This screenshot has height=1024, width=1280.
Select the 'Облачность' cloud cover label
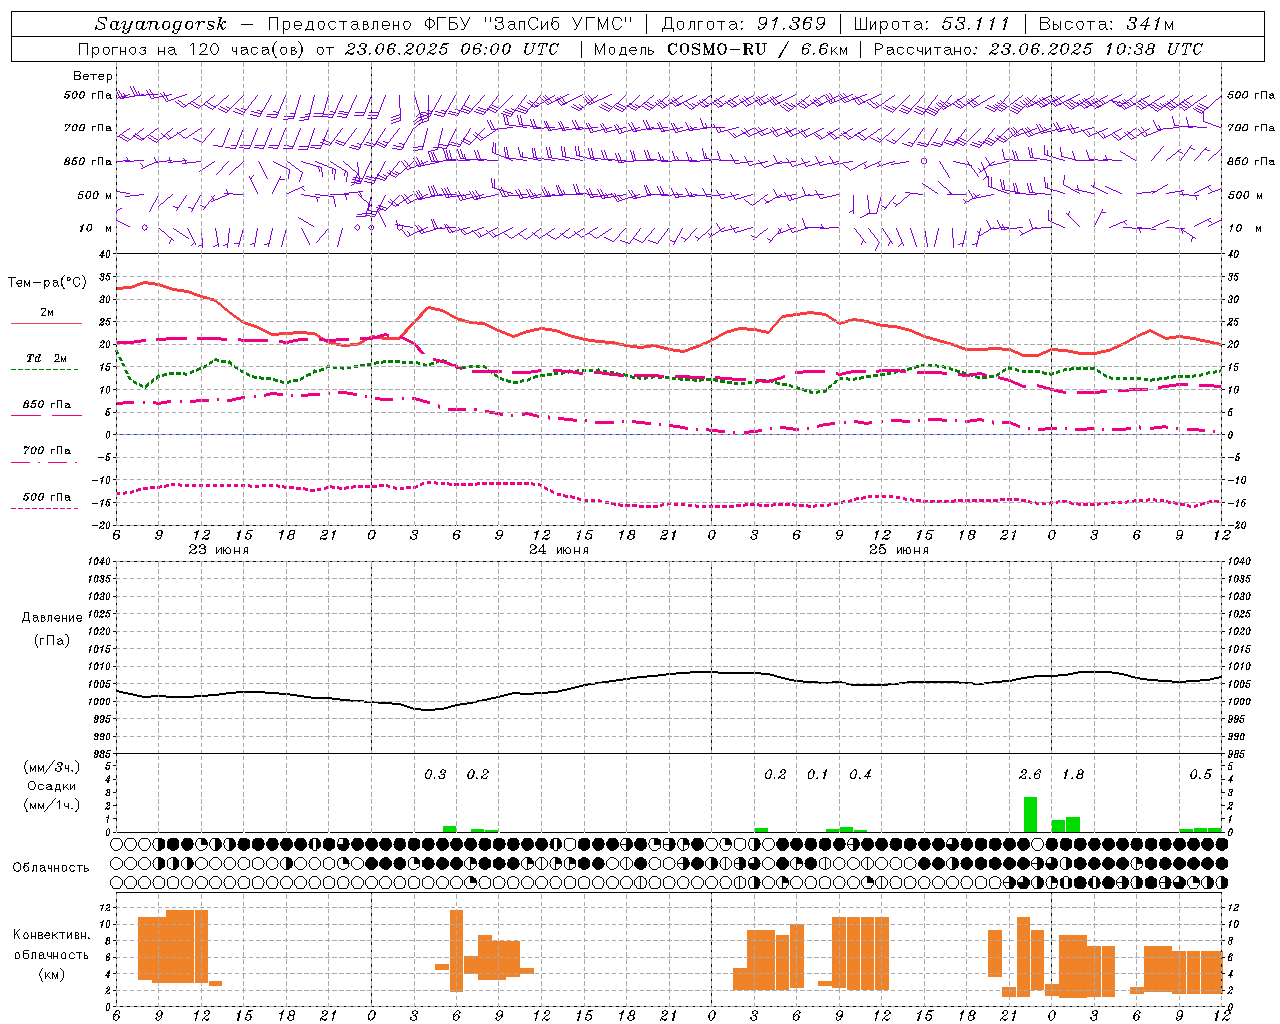click(51, 867)
